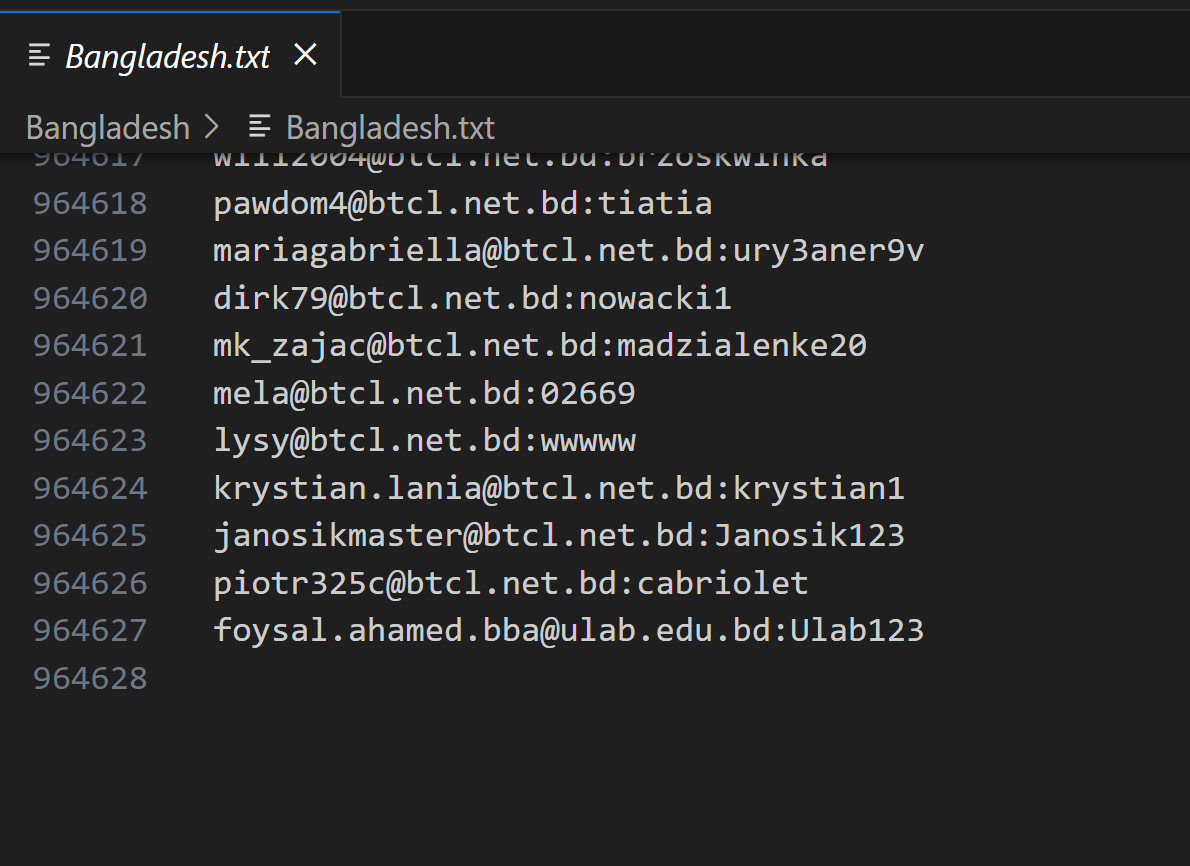Place cursor in text on line 964622

pyautogui.click(x=424, y=393)
